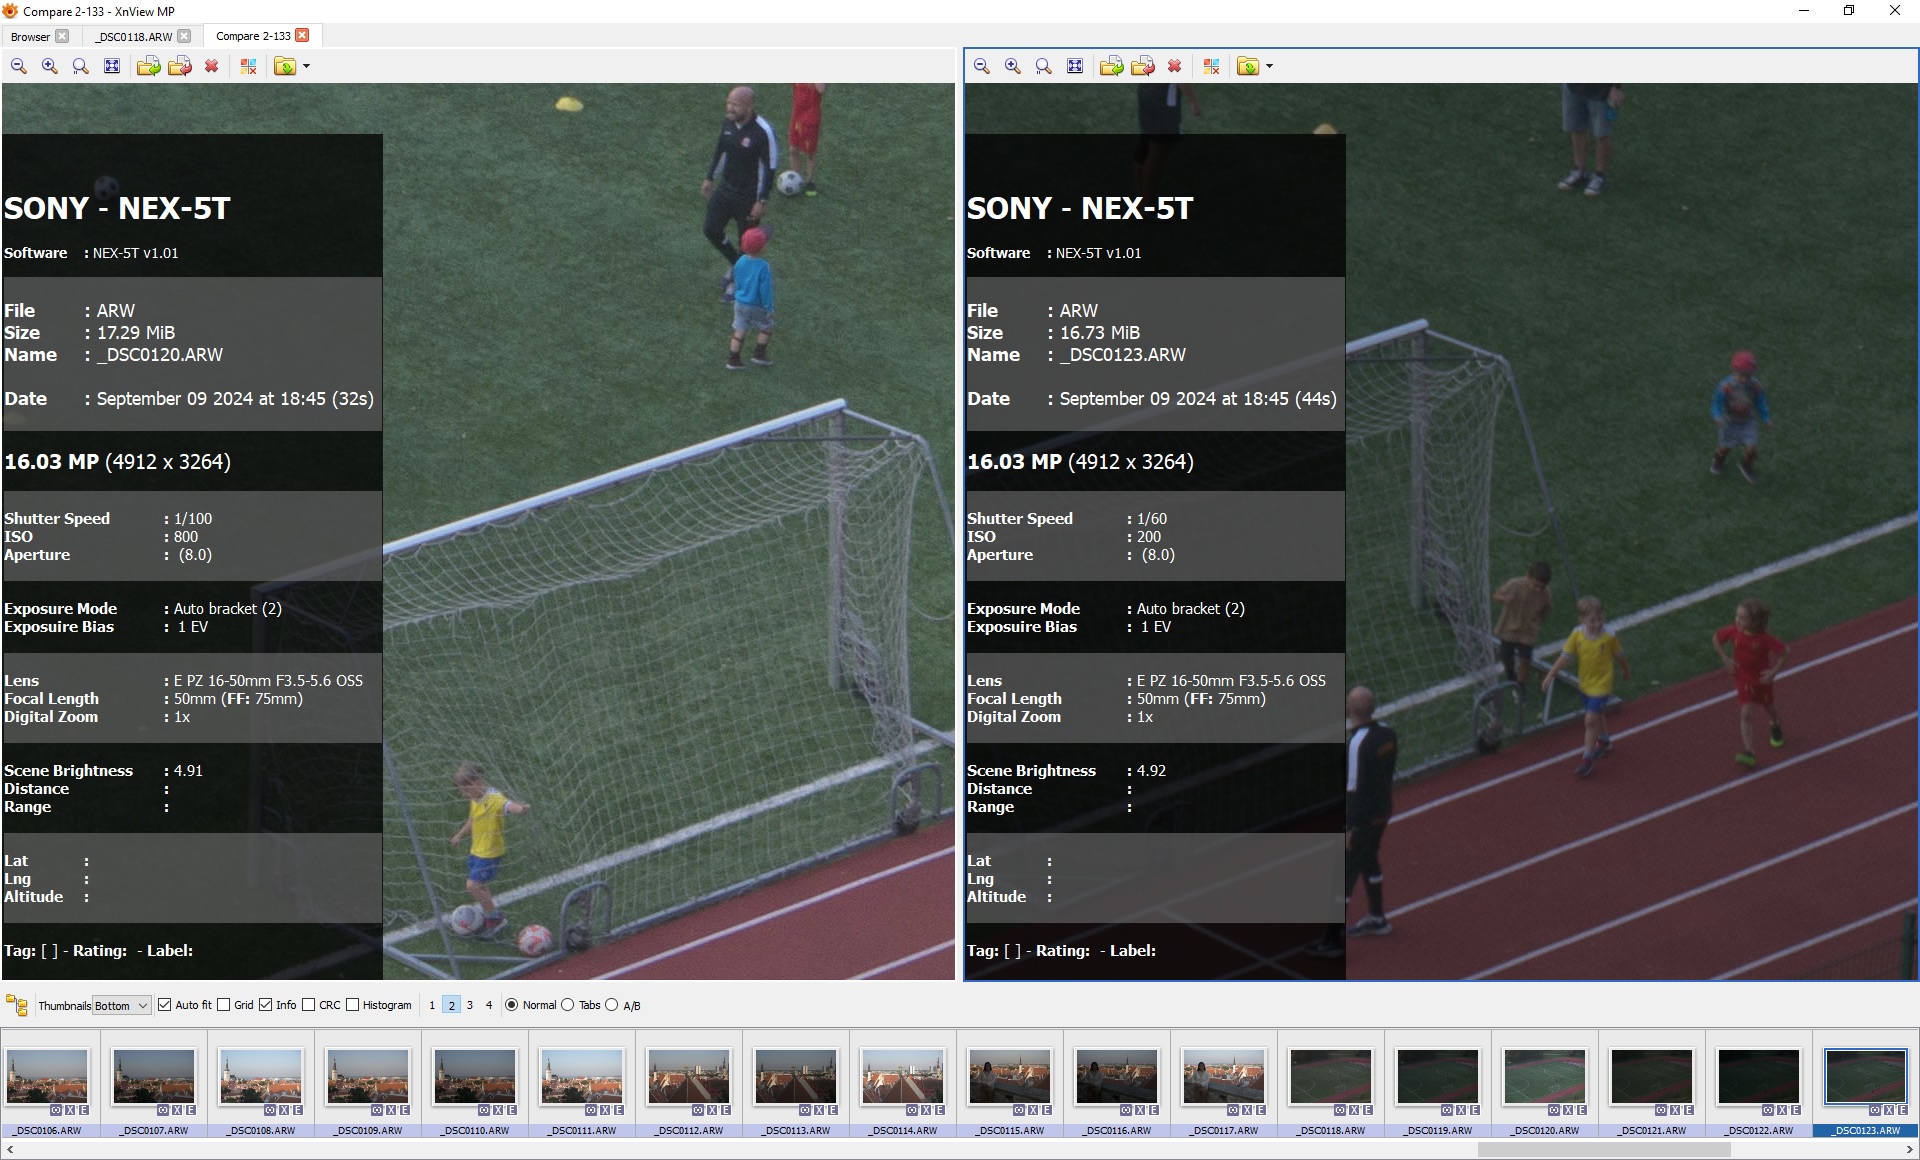
Task: Select the _DSC0120.ARW thumbnail
Action: 1545,1076
